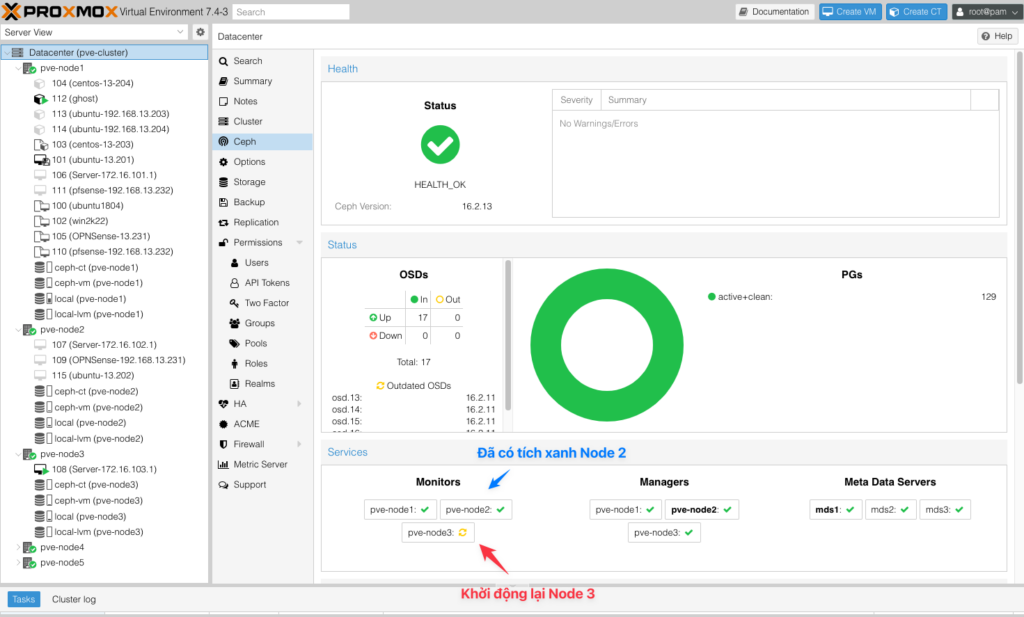
Task: Expand the pve-node5 tree node
Action: click(x=18, y=563)
